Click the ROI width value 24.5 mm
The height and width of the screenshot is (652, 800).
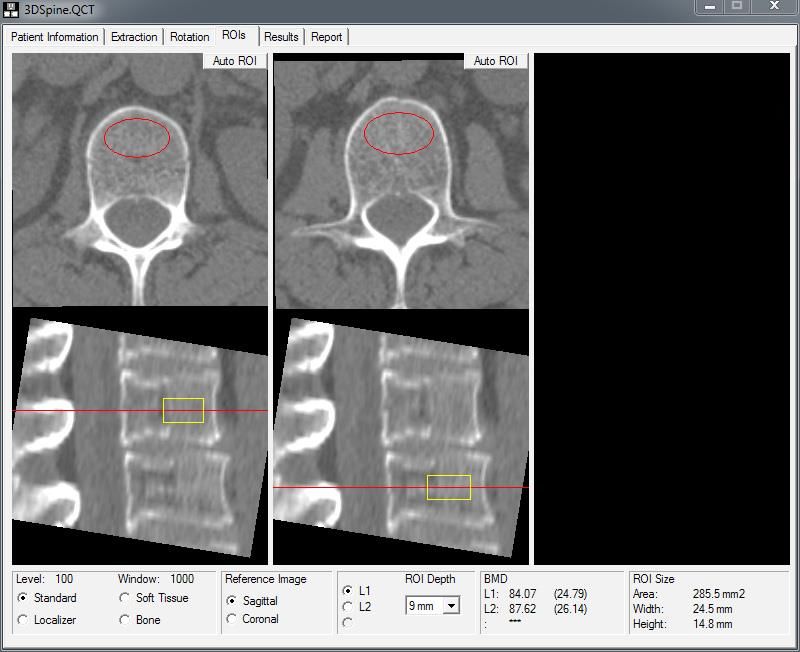point(712,609)
